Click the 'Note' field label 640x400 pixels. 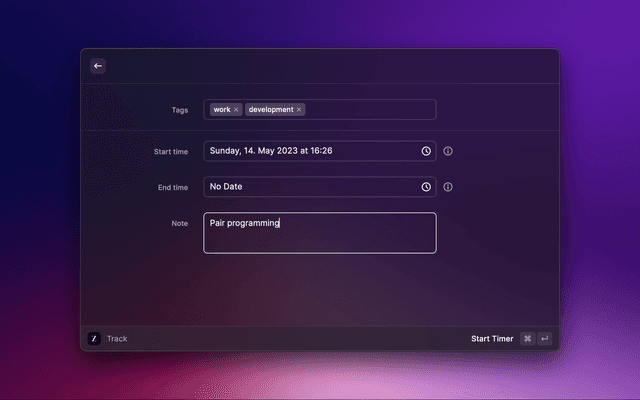click(179, 223)
